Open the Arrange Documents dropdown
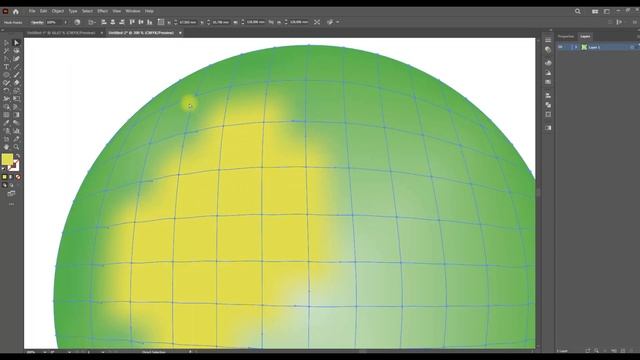Image resolution: width=640 pixels, height=360 pixels. tap(595, 11)
